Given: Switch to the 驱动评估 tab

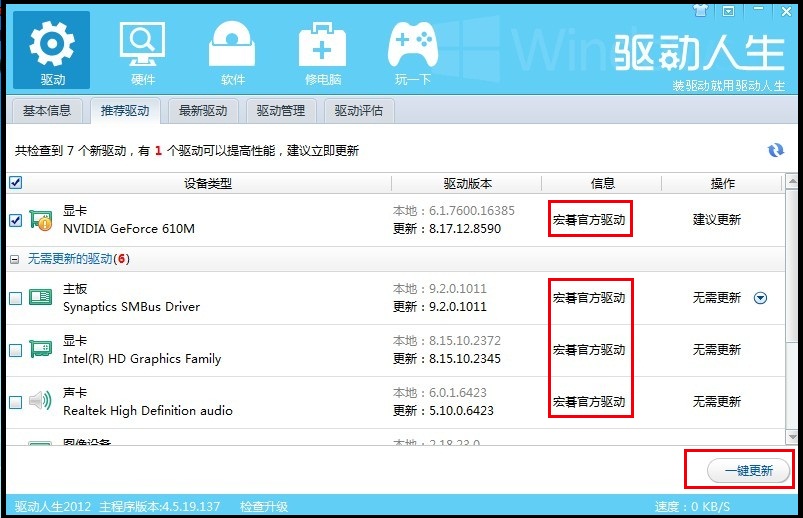Looking at the screenshot, I should [x=358, y=111].
